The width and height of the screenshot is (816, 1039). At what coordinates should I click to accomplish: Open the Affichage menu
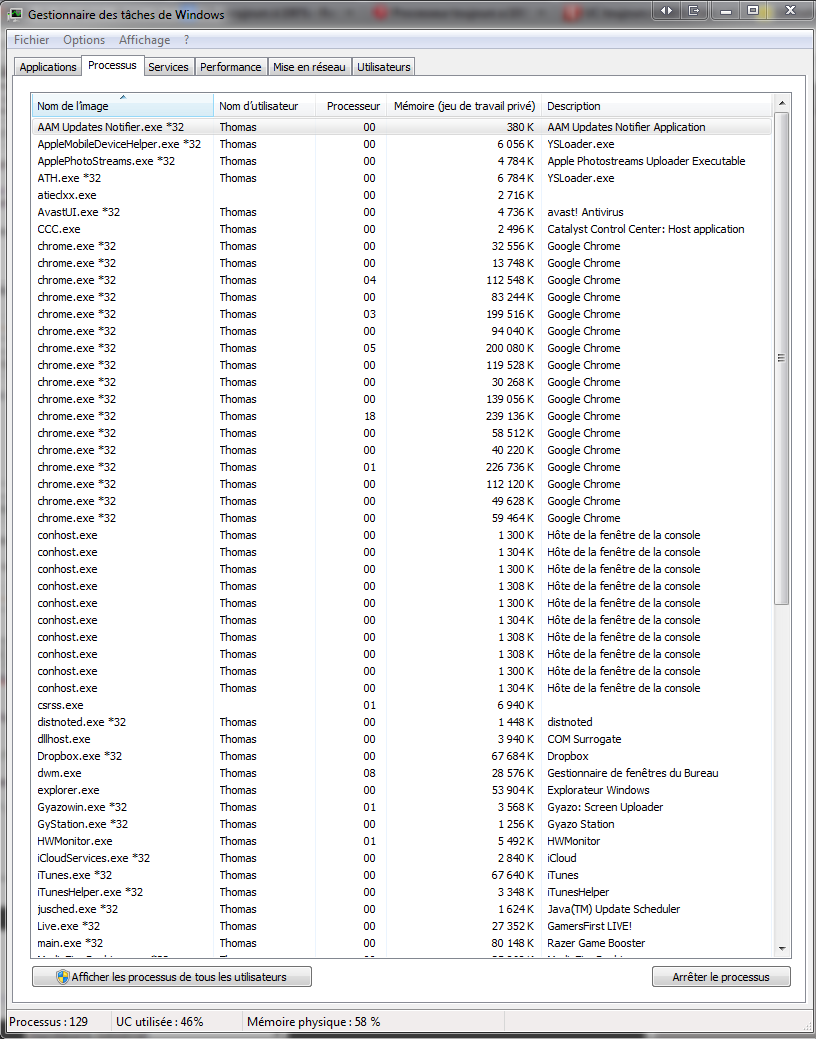pyautogui.click(x=145, y=40)
